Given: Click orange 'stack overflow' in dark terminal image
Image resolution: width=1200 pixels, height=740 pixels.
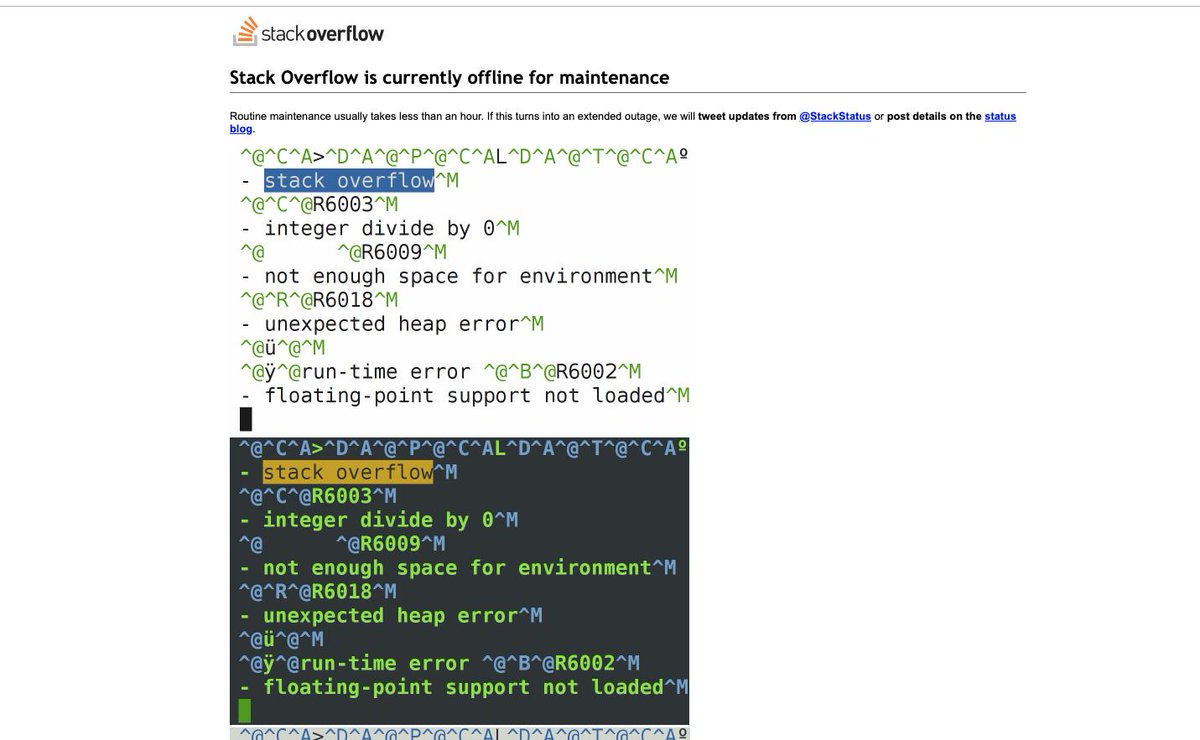Looking at the screenshot, I should (348, 473).
